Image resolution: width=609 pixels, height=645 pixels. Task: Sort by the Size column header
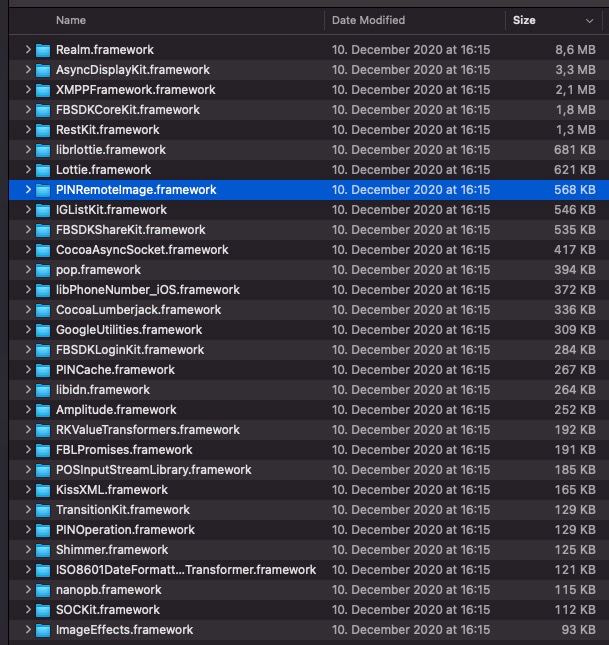524,20
